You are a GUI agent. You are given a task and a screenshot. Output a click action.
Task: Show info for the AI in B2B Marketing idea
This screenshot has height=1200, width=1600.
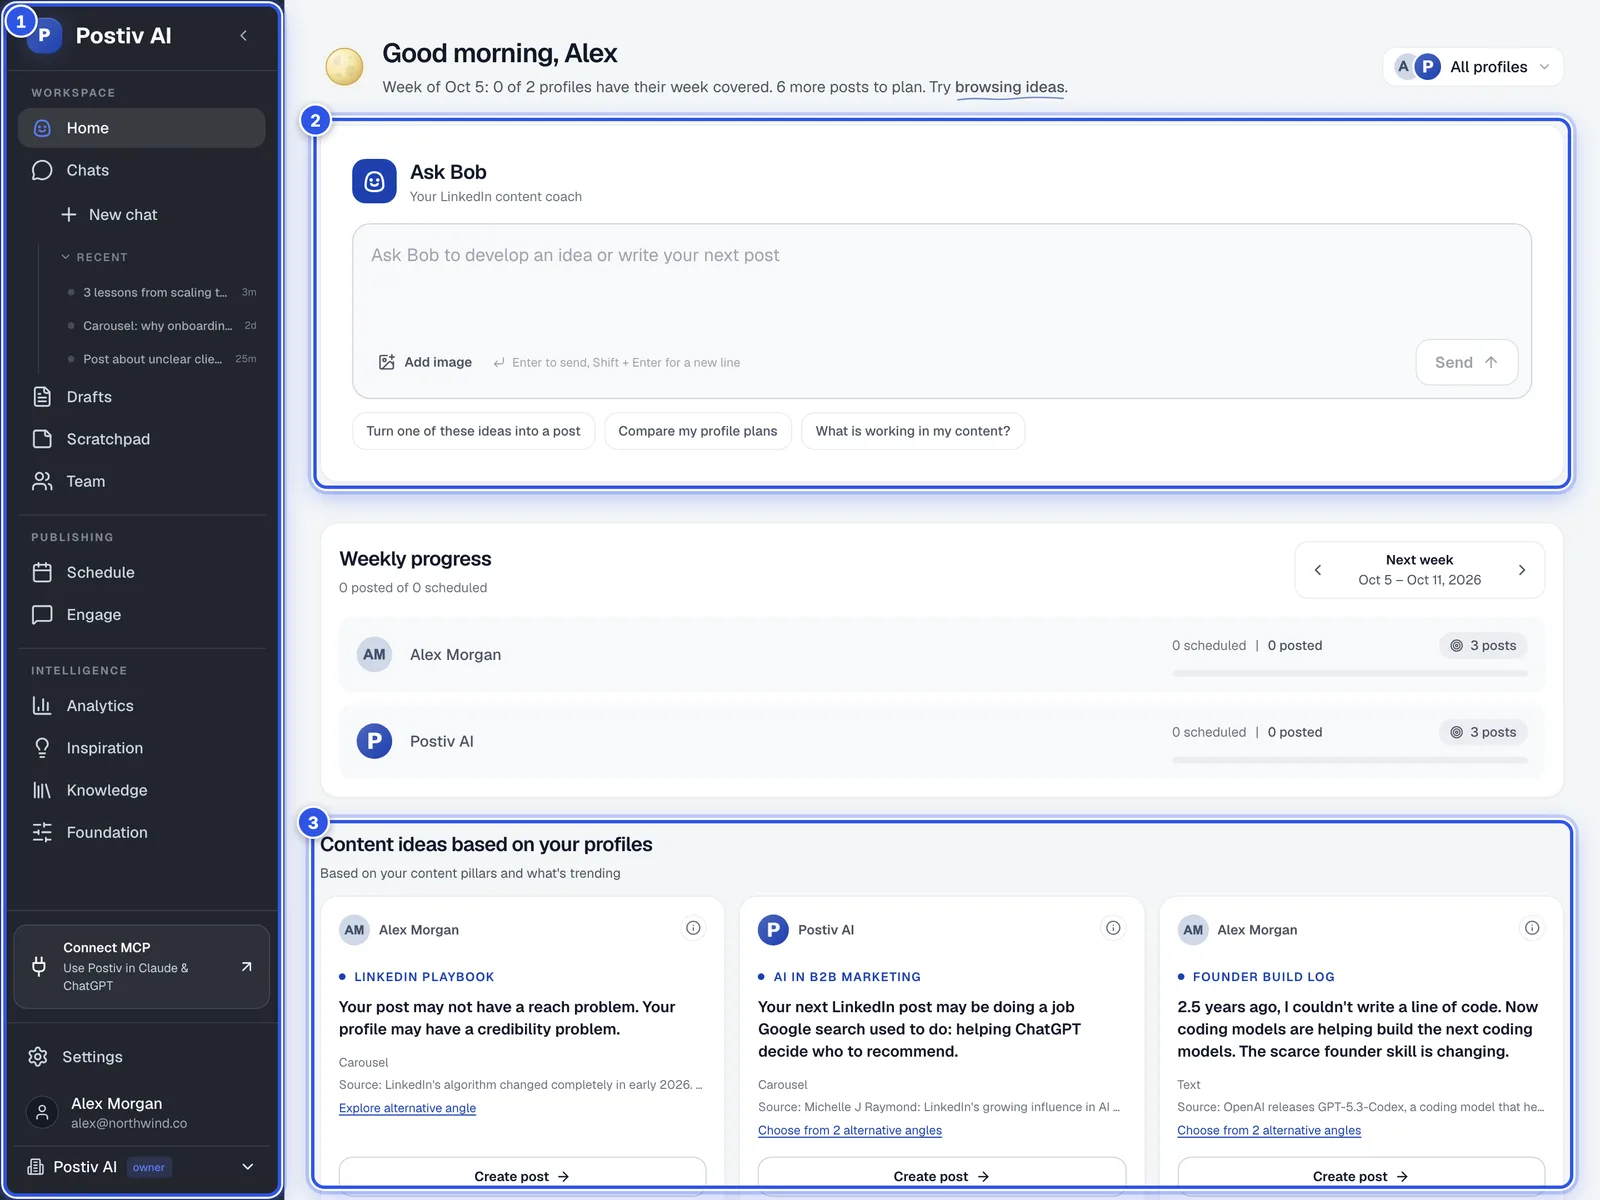pyautogui.click(x=1113, y=928)
